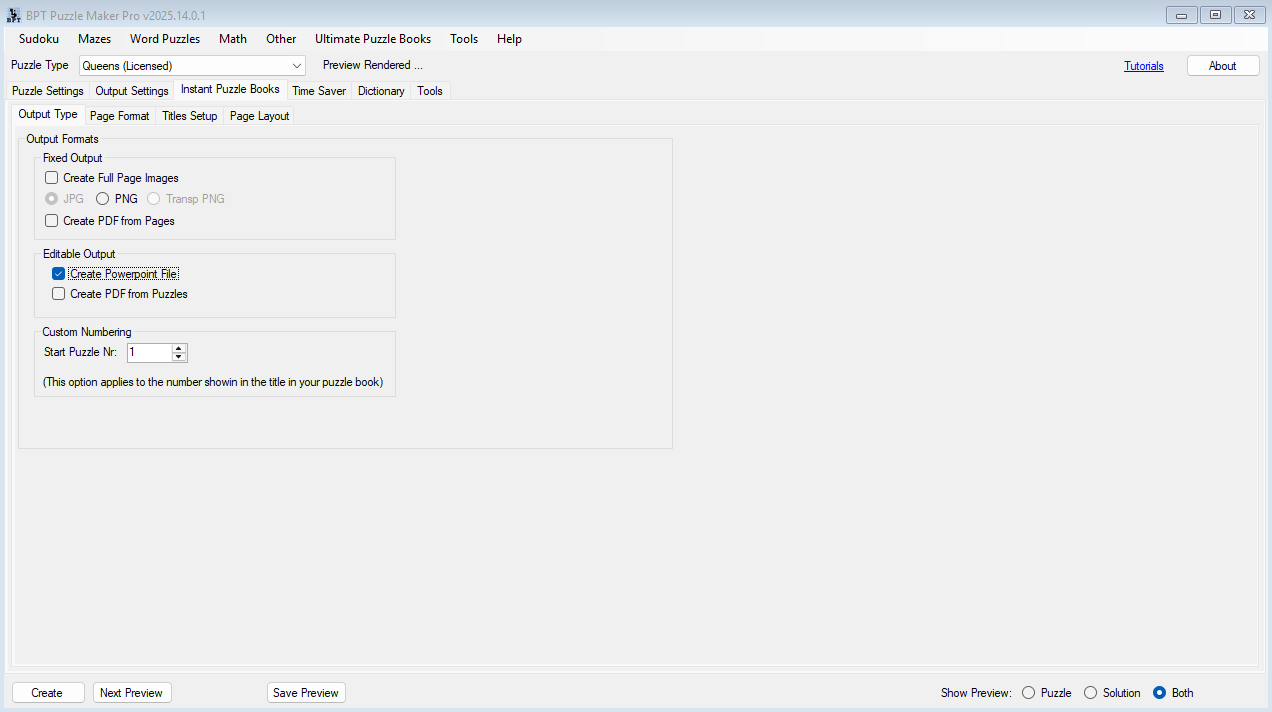Enable Create Full Page Images checkbox
Image resolution: width=1272 pixels, height=712 pixels.
pyautogui.click(x=52, y=178)
